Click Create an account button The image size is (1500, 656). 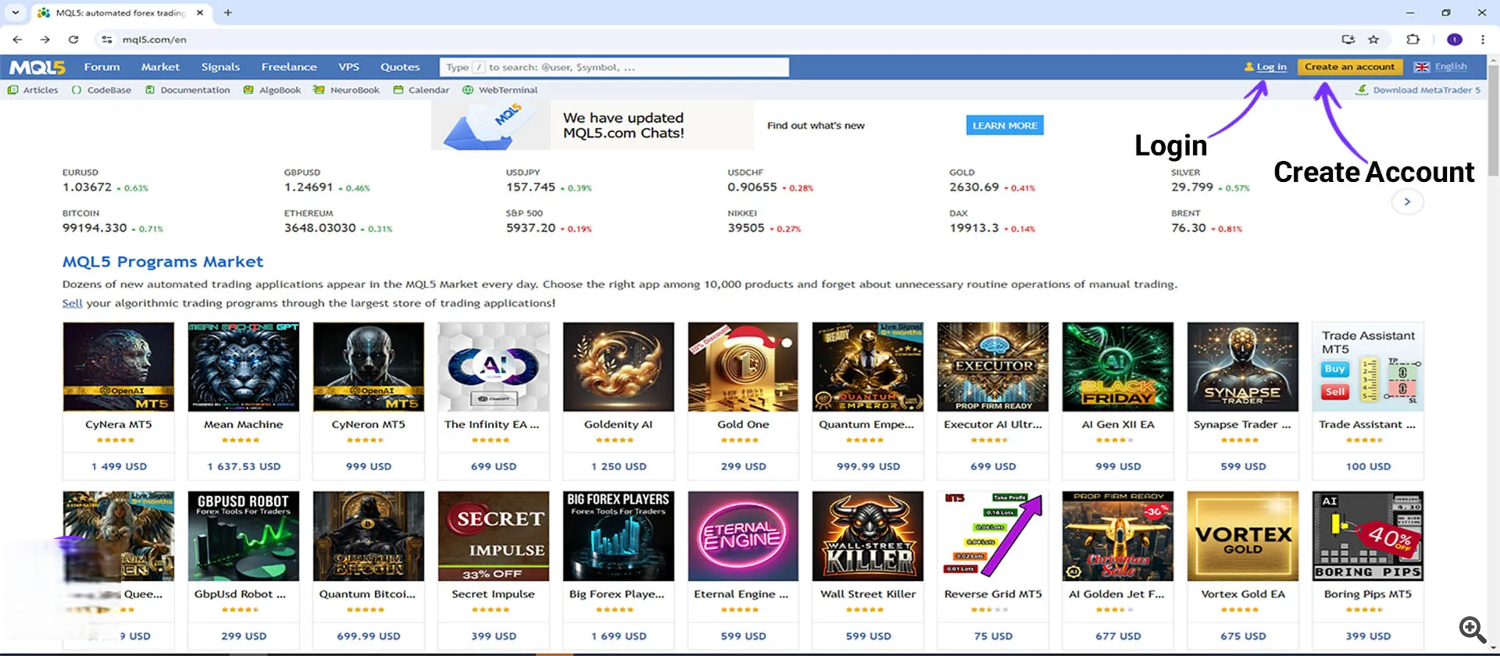point(1349,67)
